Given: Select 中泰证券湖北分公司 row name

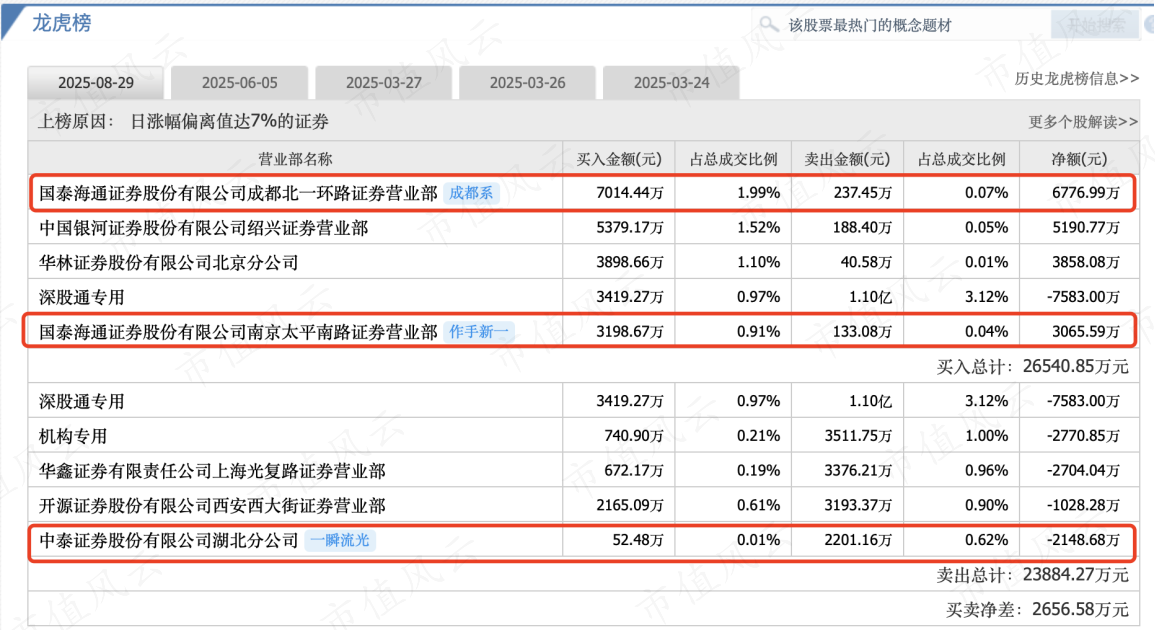Looking at the screenshot, I should pyautogui.click(x=169, y=540).
